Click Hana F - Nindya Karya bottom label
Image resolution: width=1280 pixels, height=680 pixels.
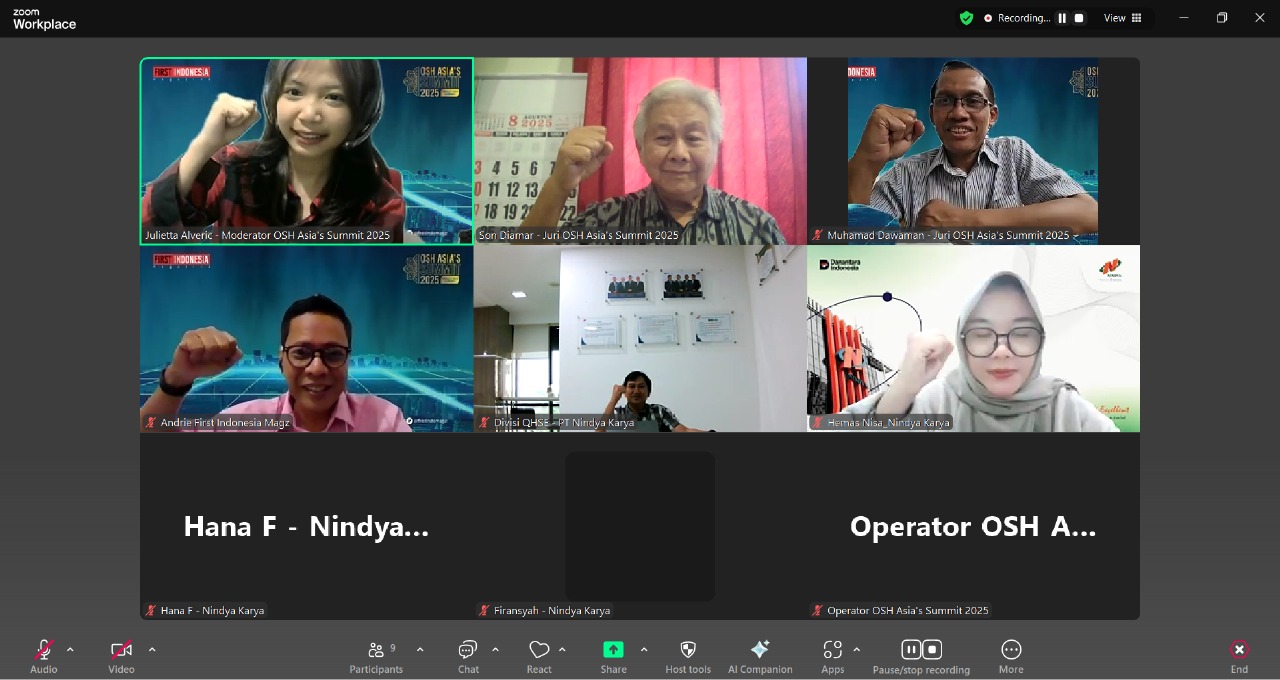click(212, 610)
